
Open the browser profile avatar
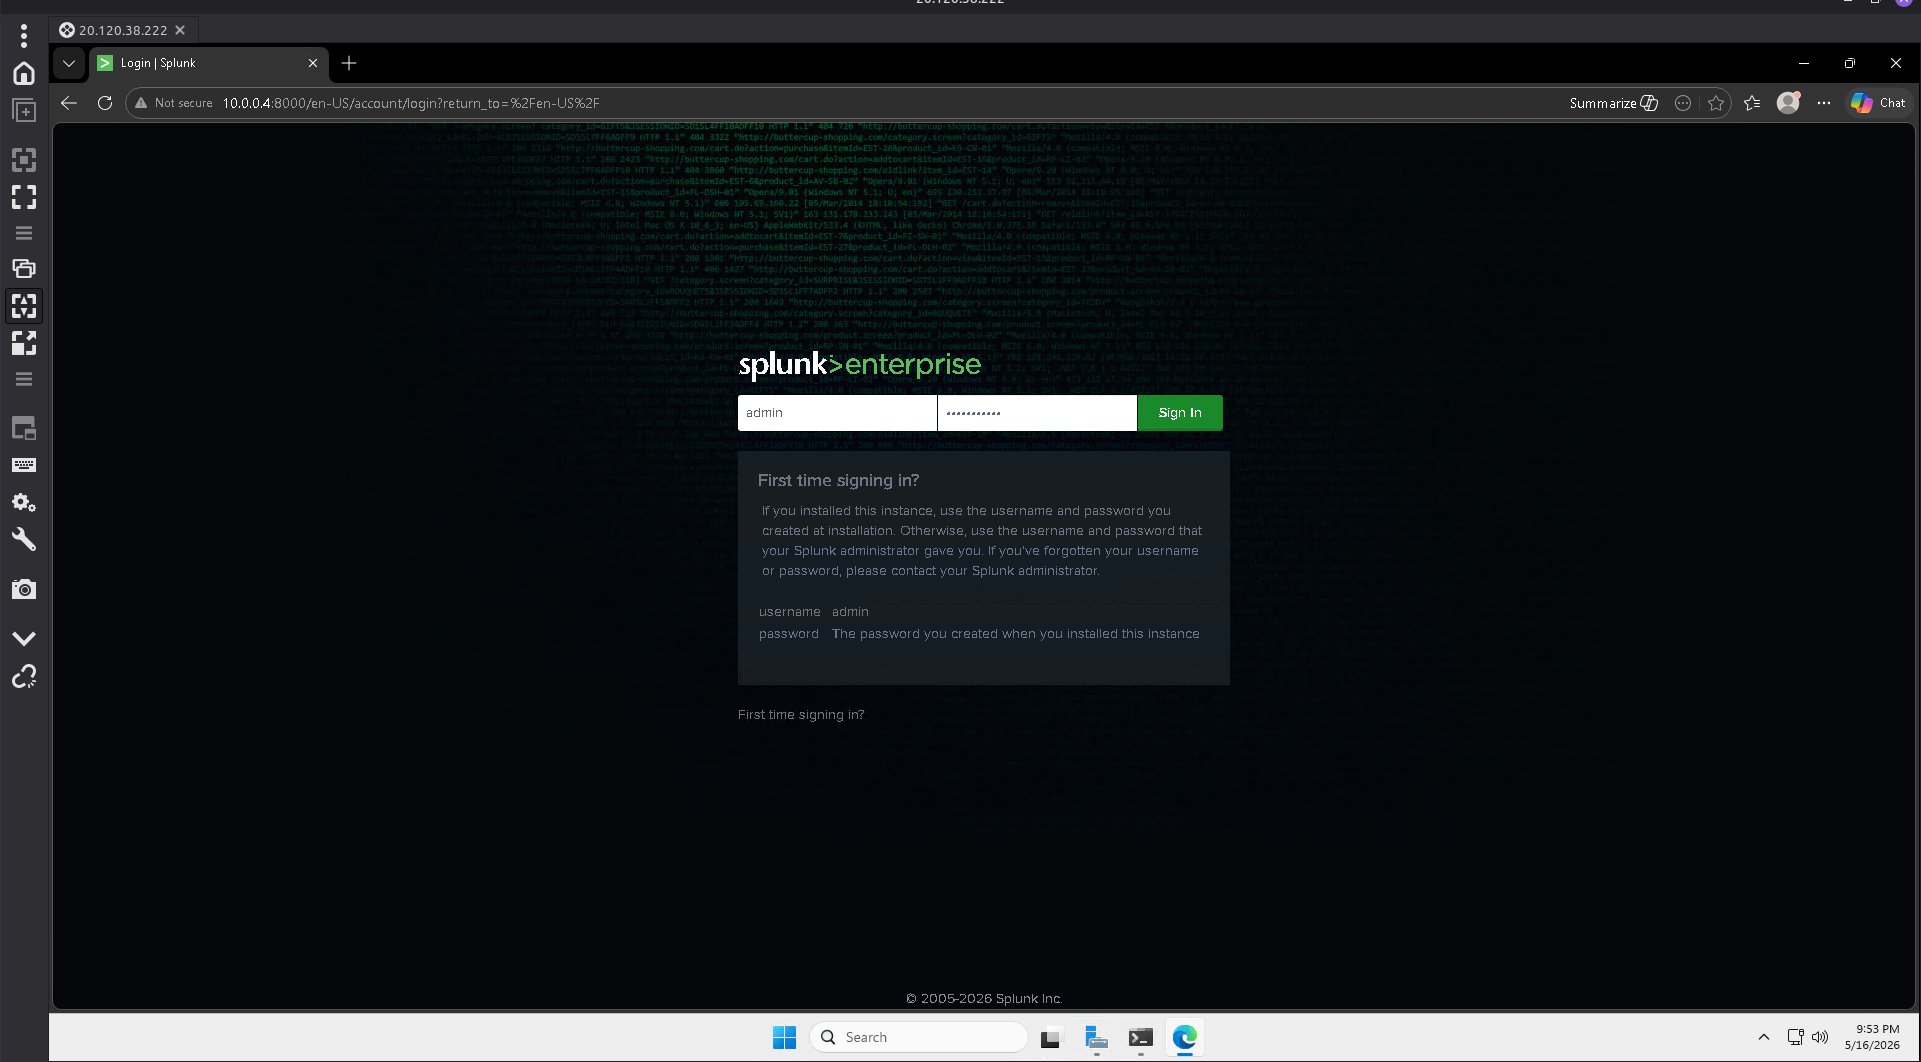(x=1788, y=103)
